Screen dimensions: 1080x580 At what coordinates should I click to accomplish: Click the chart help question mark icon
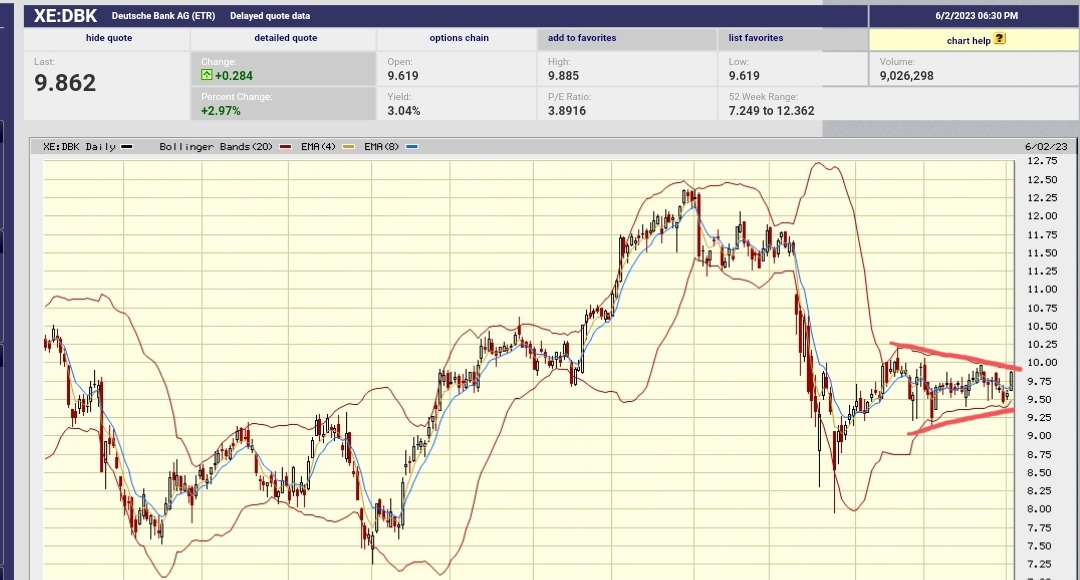[x=999, y=39]
